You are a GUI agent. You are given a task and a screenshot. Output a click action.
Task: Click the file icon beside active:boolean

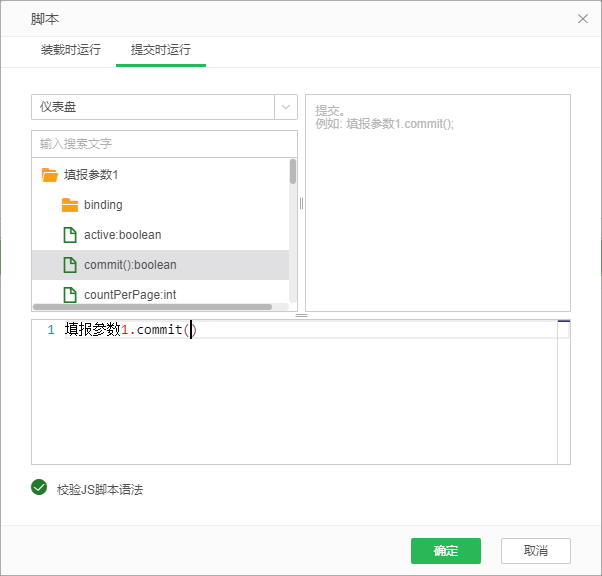(x=69, y=235)
